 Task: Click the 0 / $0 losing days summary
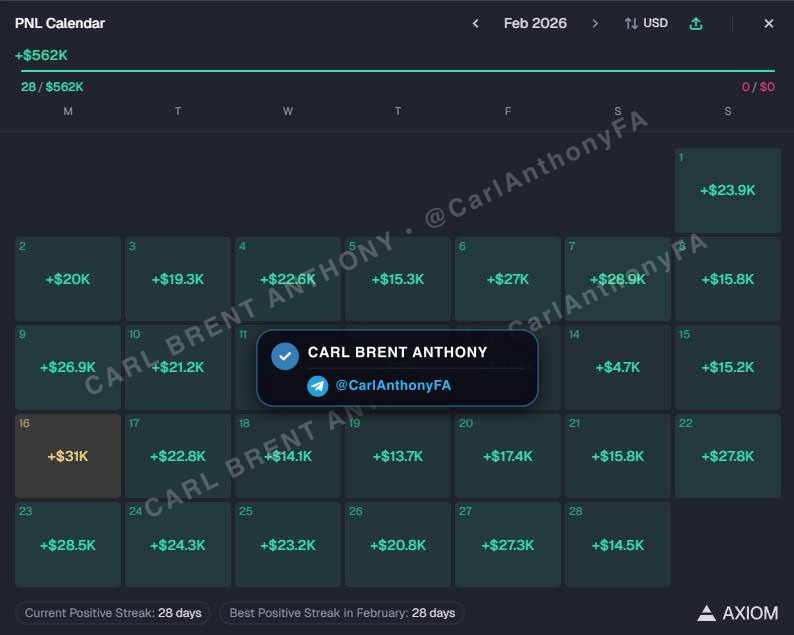click(x=758, y=87)
